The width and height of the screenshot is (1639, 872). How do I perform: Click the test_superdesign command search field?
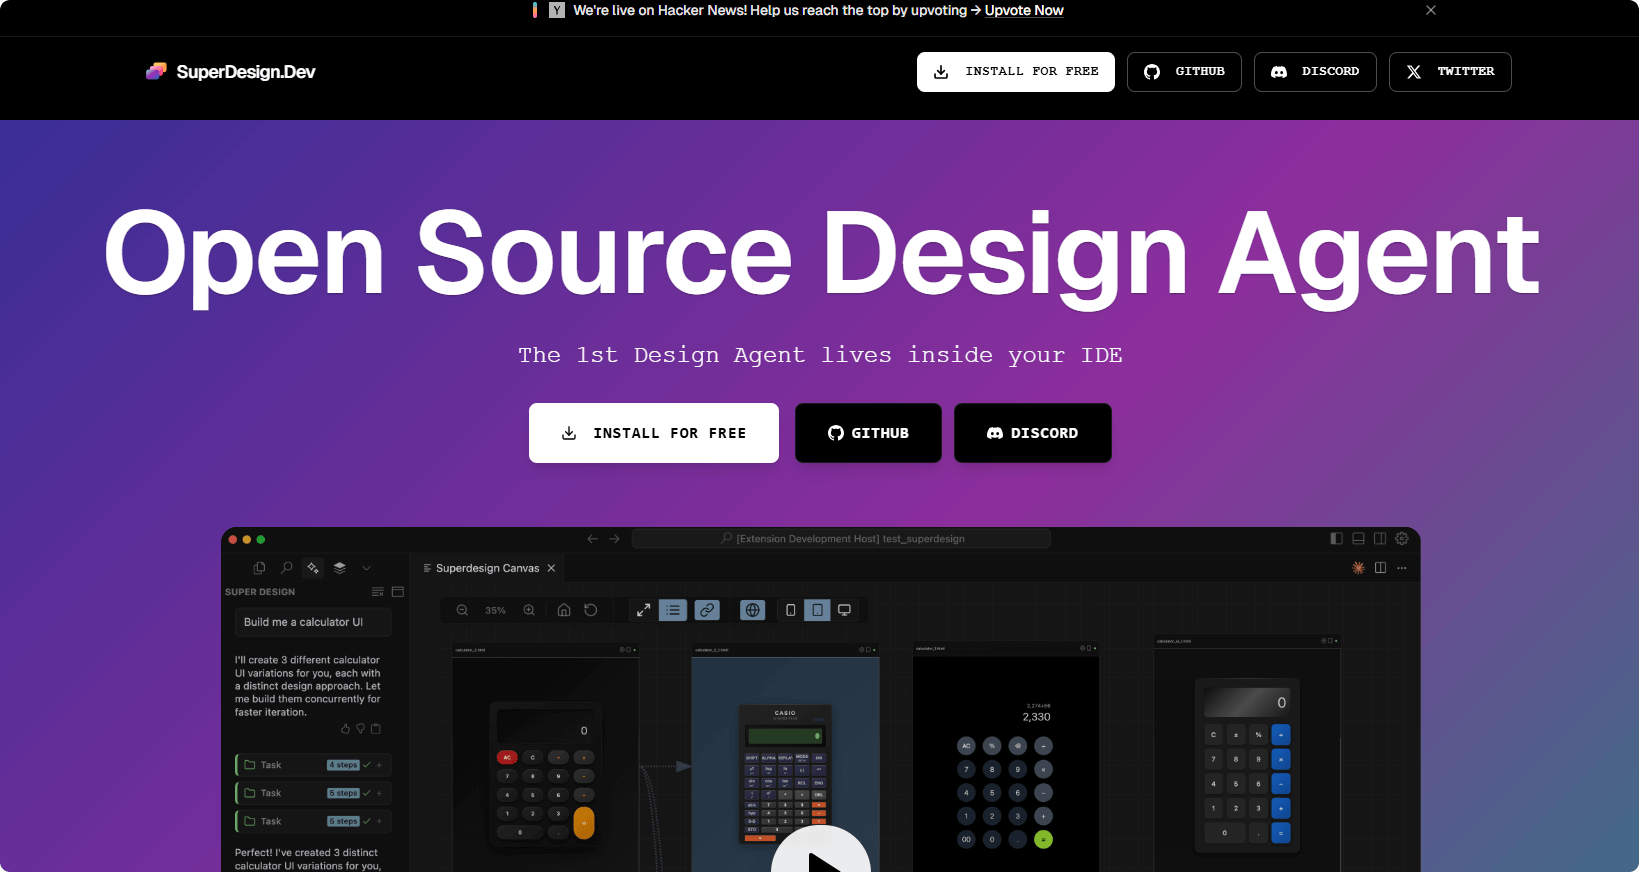(841, 538)
